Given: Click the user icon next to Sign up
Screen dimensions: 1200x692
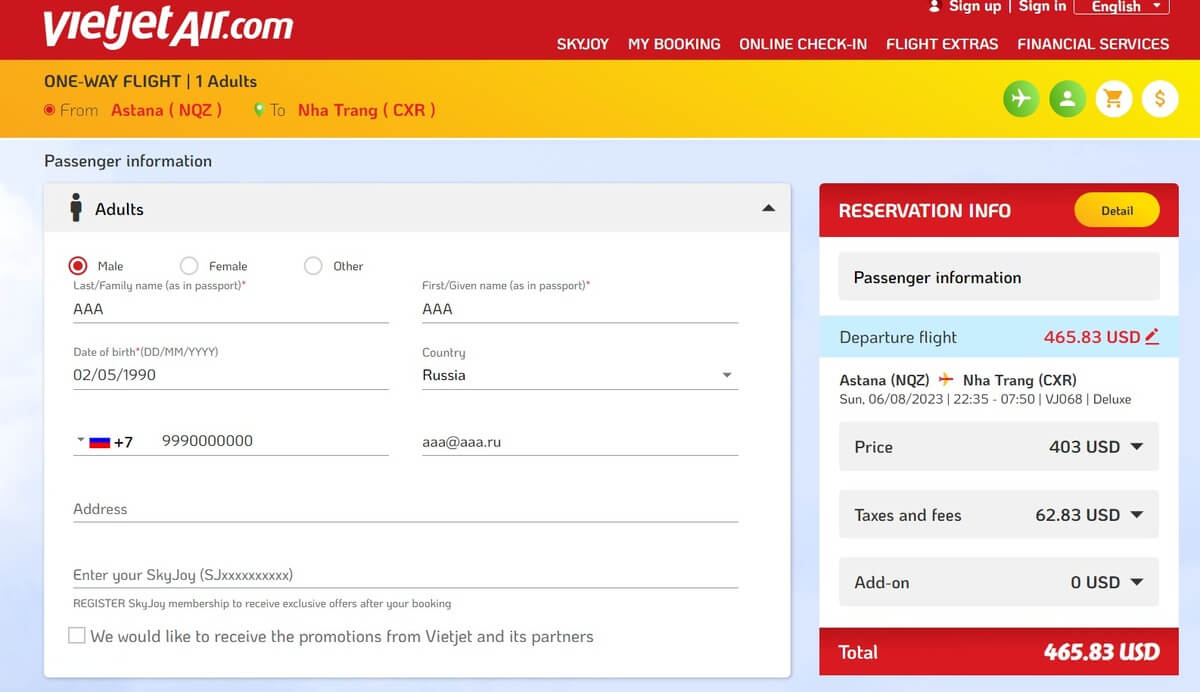Looking at the screenshot, I should pos(935,6).
